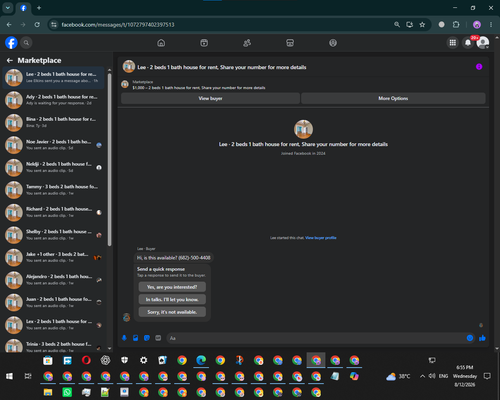Open browser zoom magnifier in address bar
The height and width of the screenshot is (400, 500).
click(397, 24)
